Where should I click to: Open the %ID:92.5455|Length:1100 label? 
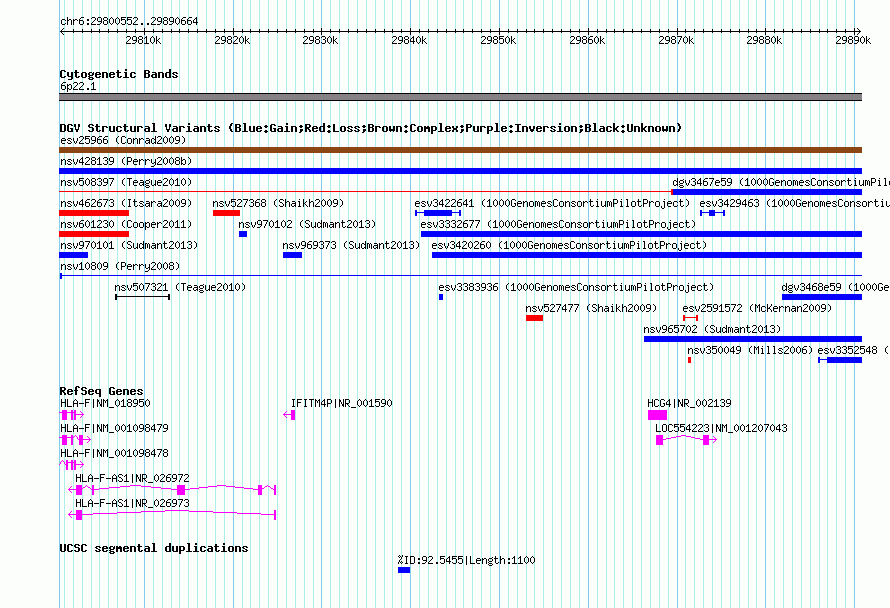pyautogui.click(x=467, y=560)
